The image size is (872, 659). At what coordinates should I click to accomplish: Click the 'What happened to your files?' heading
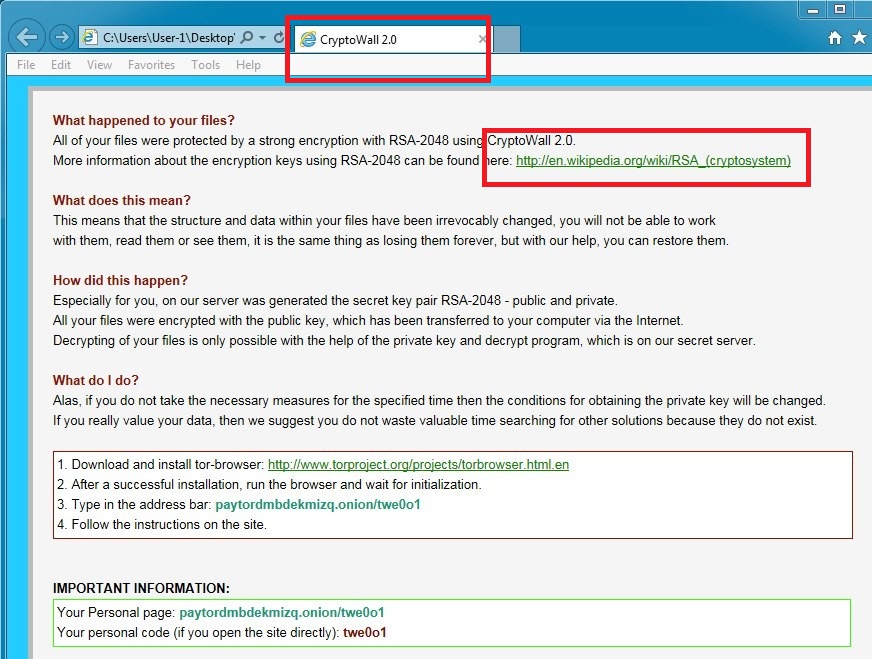[x=143, y=120]
